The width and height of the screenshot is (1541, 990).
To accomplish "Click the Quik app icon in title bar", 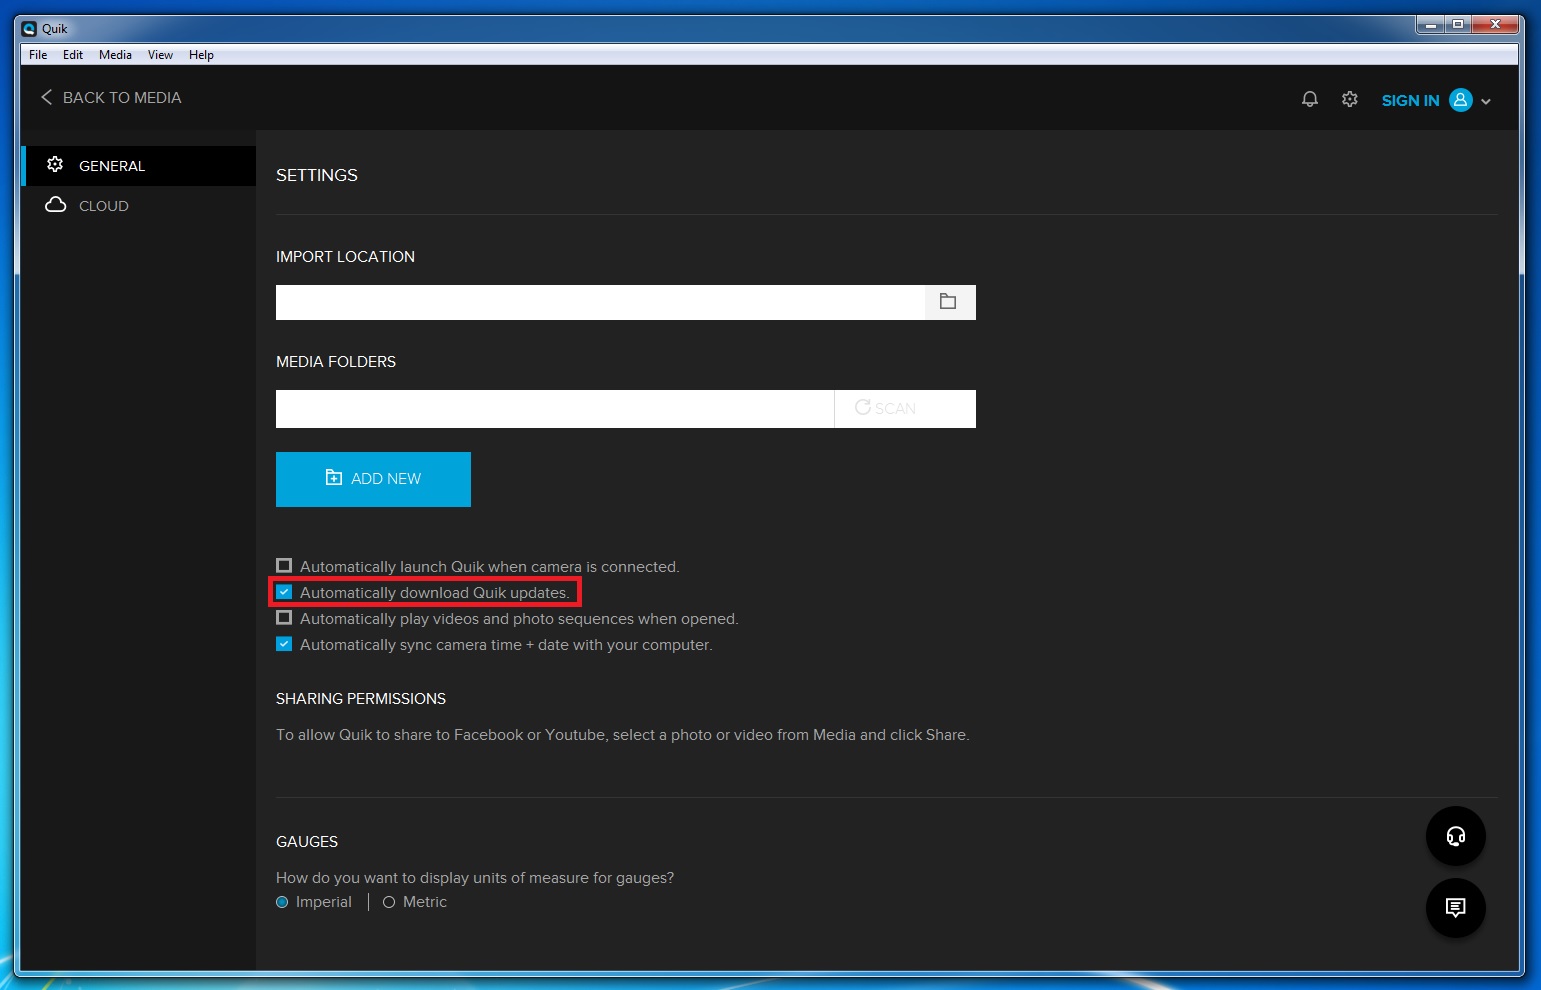I will (29, 28).
